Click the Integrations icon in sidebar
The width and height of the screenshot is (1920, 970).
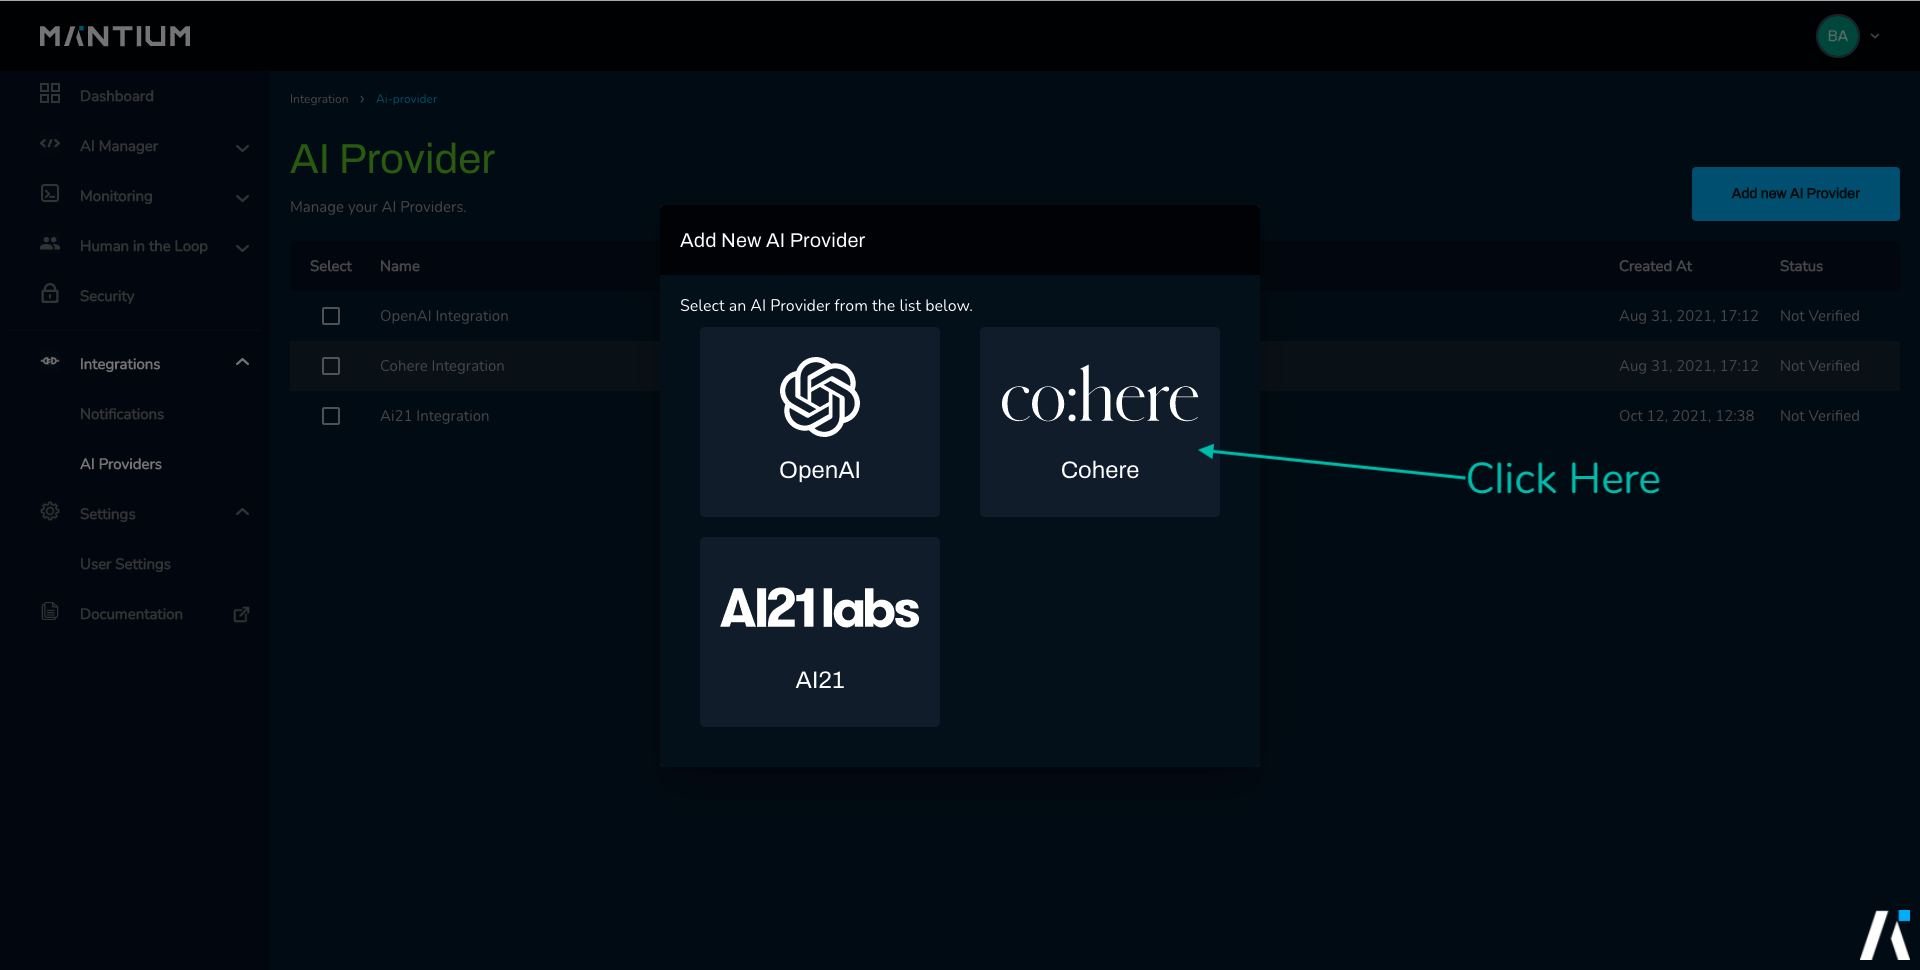coord(50,361)
